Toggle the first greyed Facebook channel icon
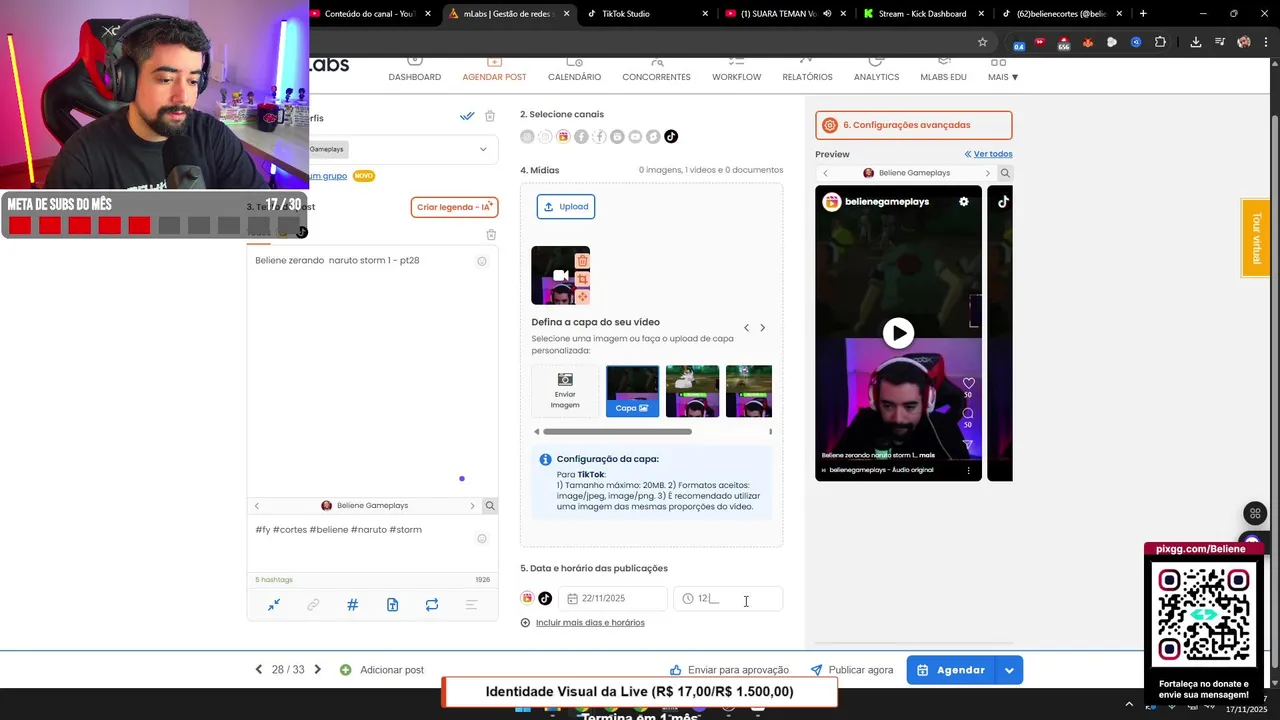Image resolution: width=1280 pixels, height=720 pixels. pos(581,137)
